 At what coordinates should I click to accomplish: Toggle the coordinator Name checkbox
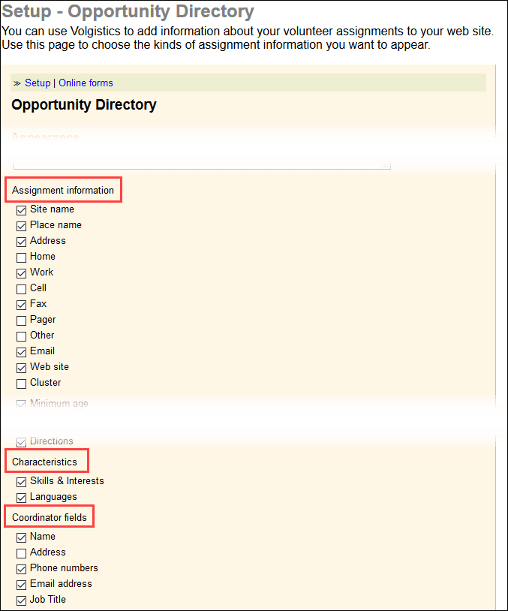pyautogui.click(x=21, y=538)
